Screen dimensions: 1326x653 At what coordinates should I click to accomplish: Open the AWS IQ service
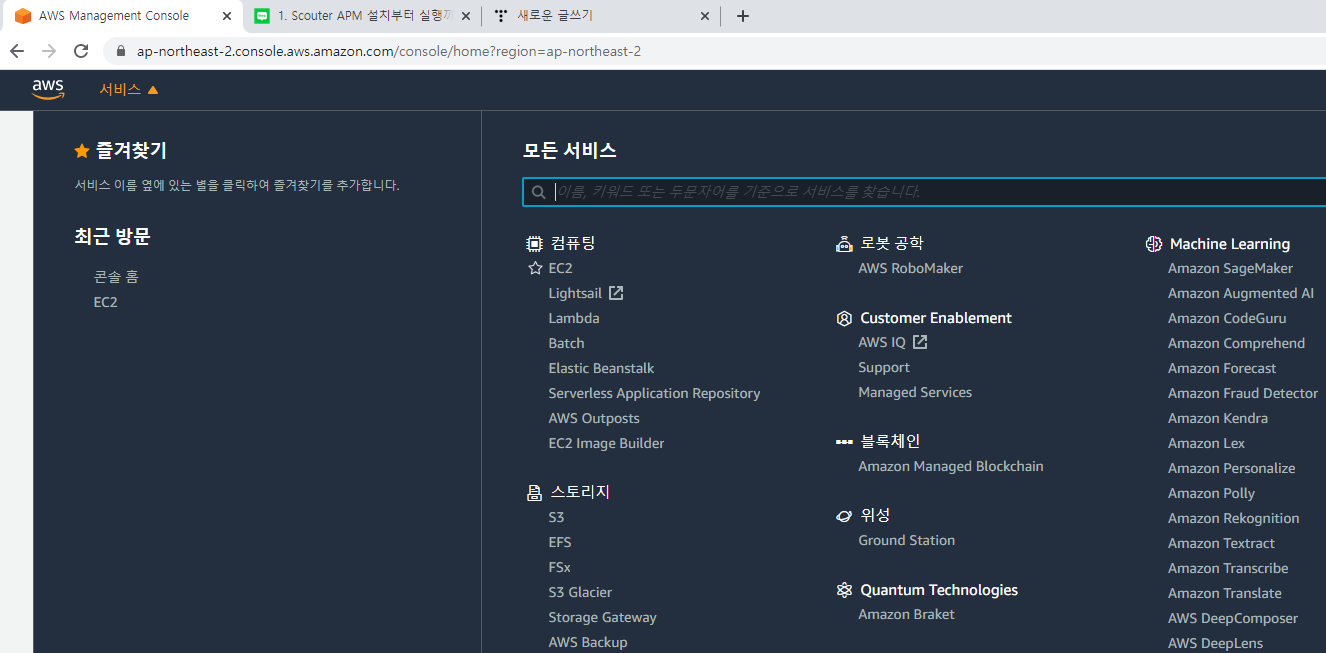click(x=882, y=342)
